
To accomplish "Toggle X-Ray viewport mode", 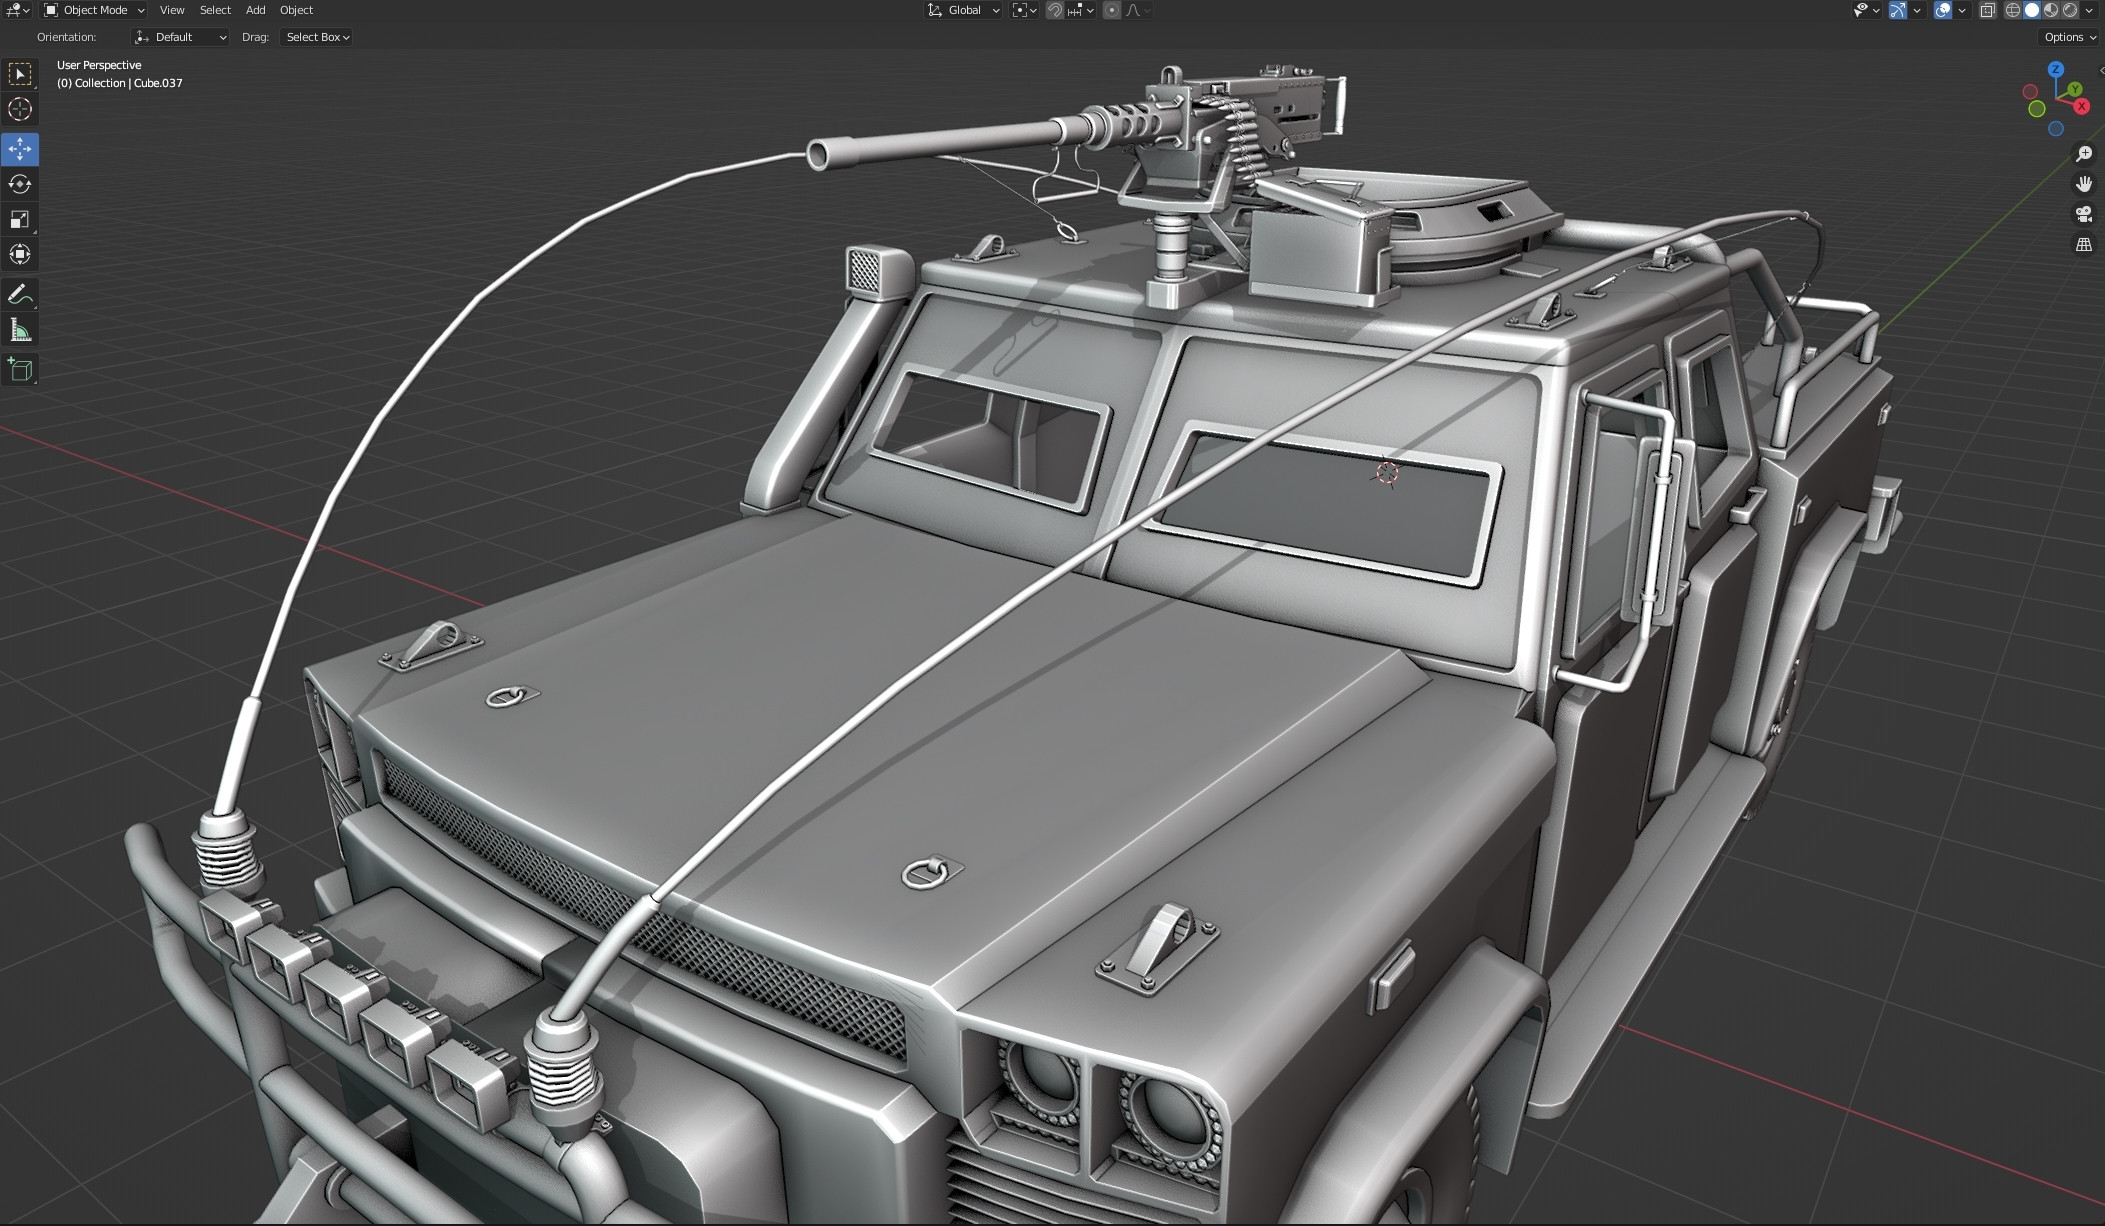I will (1988, 10).
